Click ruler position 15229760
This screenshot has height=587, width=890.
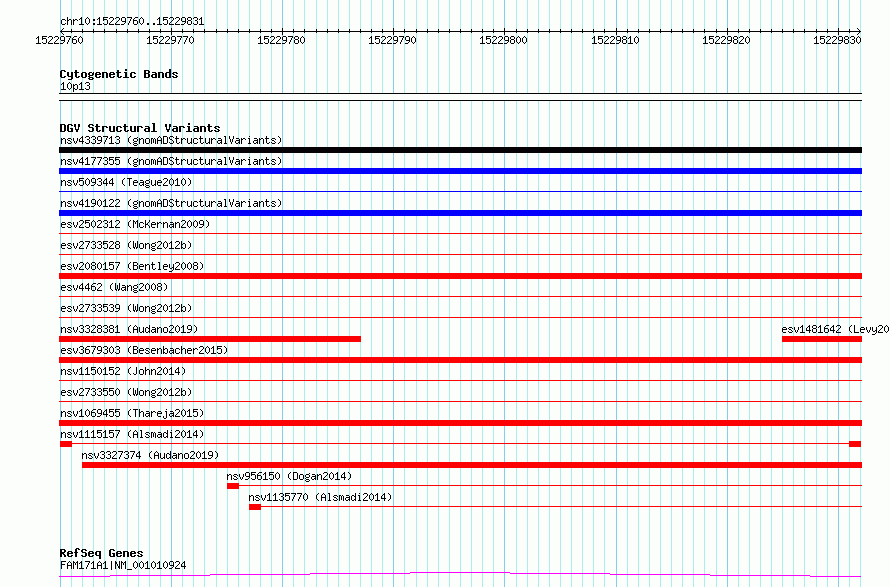(59, 40)
